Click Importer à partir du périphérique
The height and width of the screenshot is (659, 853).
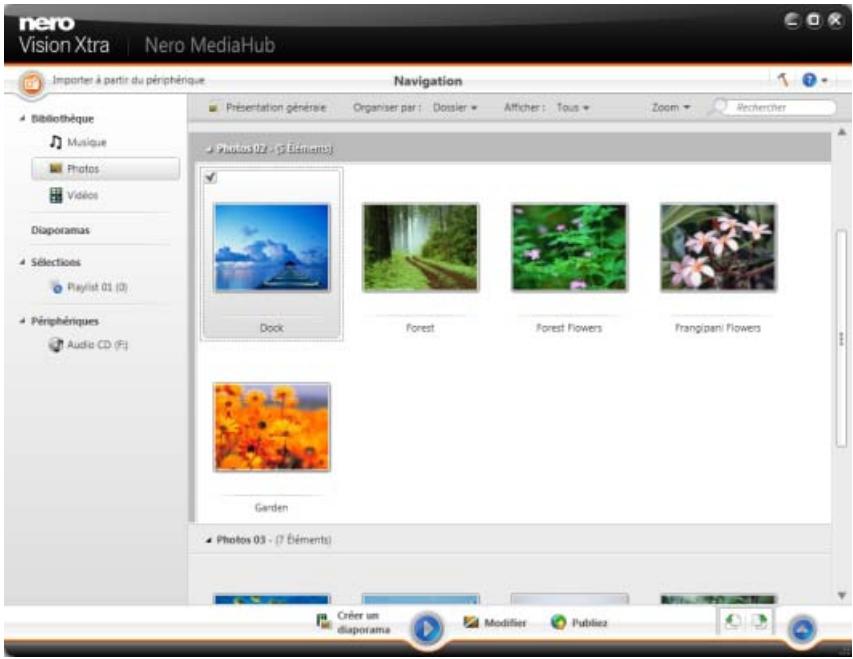pyautogui.click(x=128, y=80)
